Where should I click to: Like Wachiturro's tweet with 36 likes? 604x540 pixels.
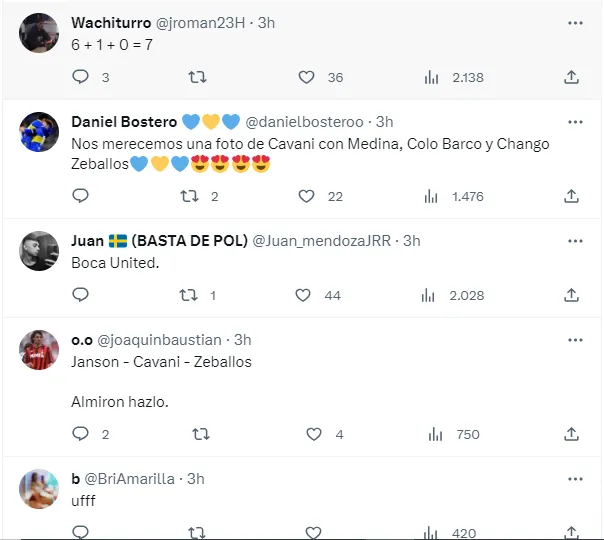305,77
